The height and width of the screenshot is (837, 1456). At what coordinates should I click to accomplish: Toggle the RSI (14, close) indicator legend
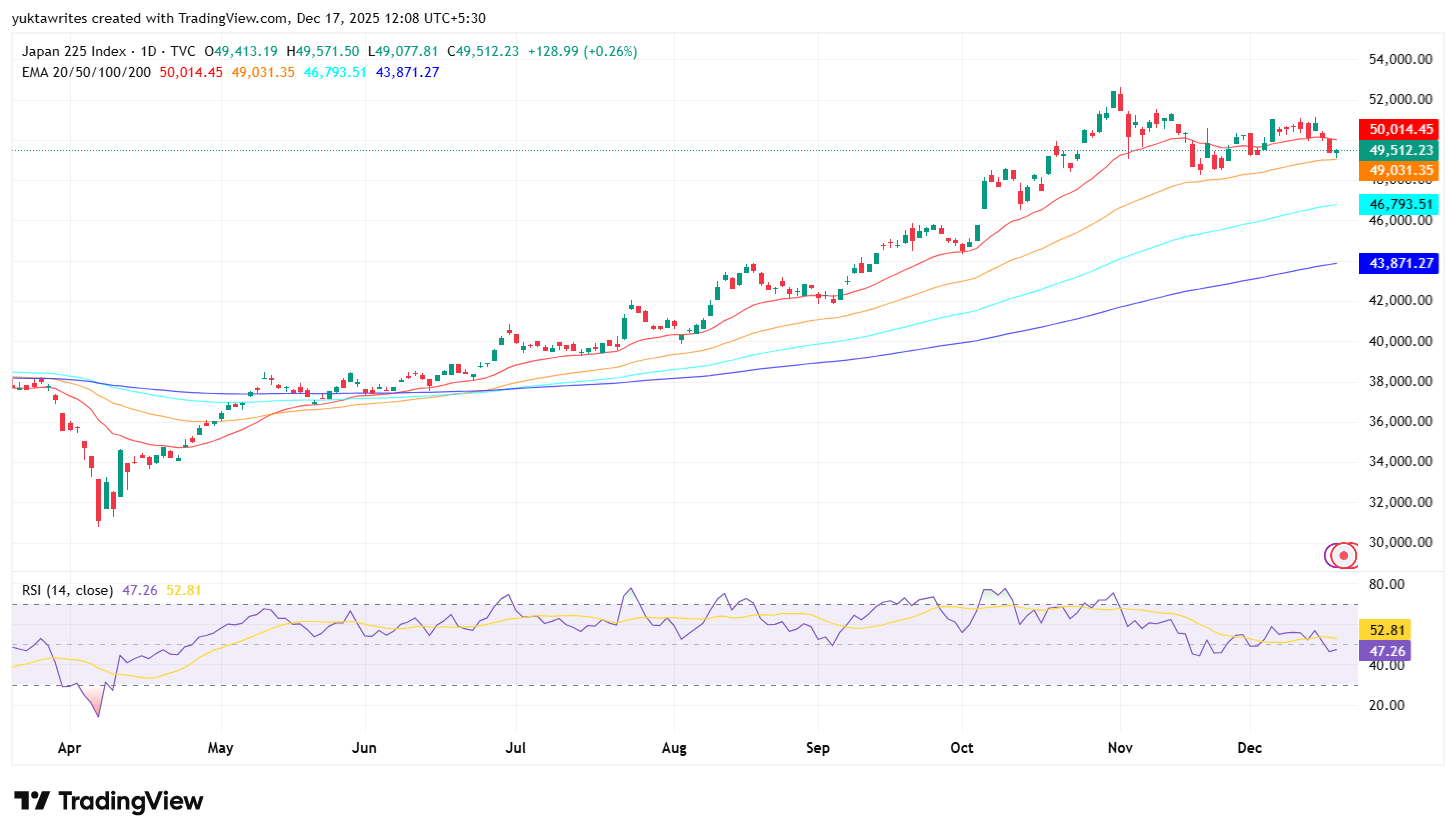[67, 590]
